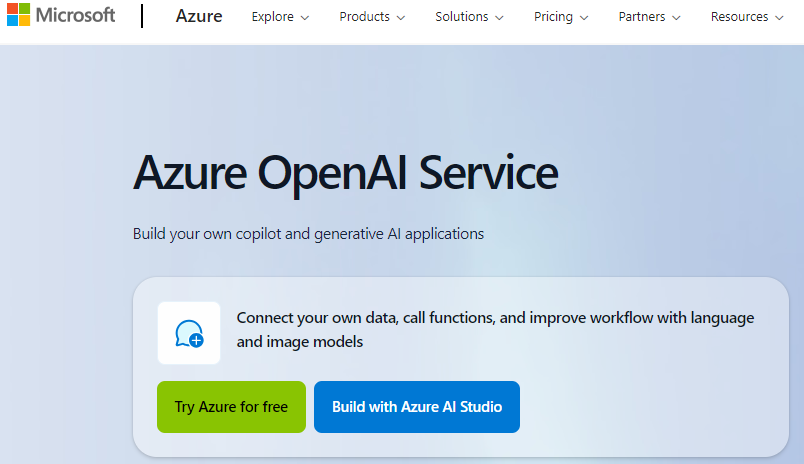This screenshot has width=804, height=464.
Task: Click the chat bubble plus icon
Action: (x=189, y=333)
